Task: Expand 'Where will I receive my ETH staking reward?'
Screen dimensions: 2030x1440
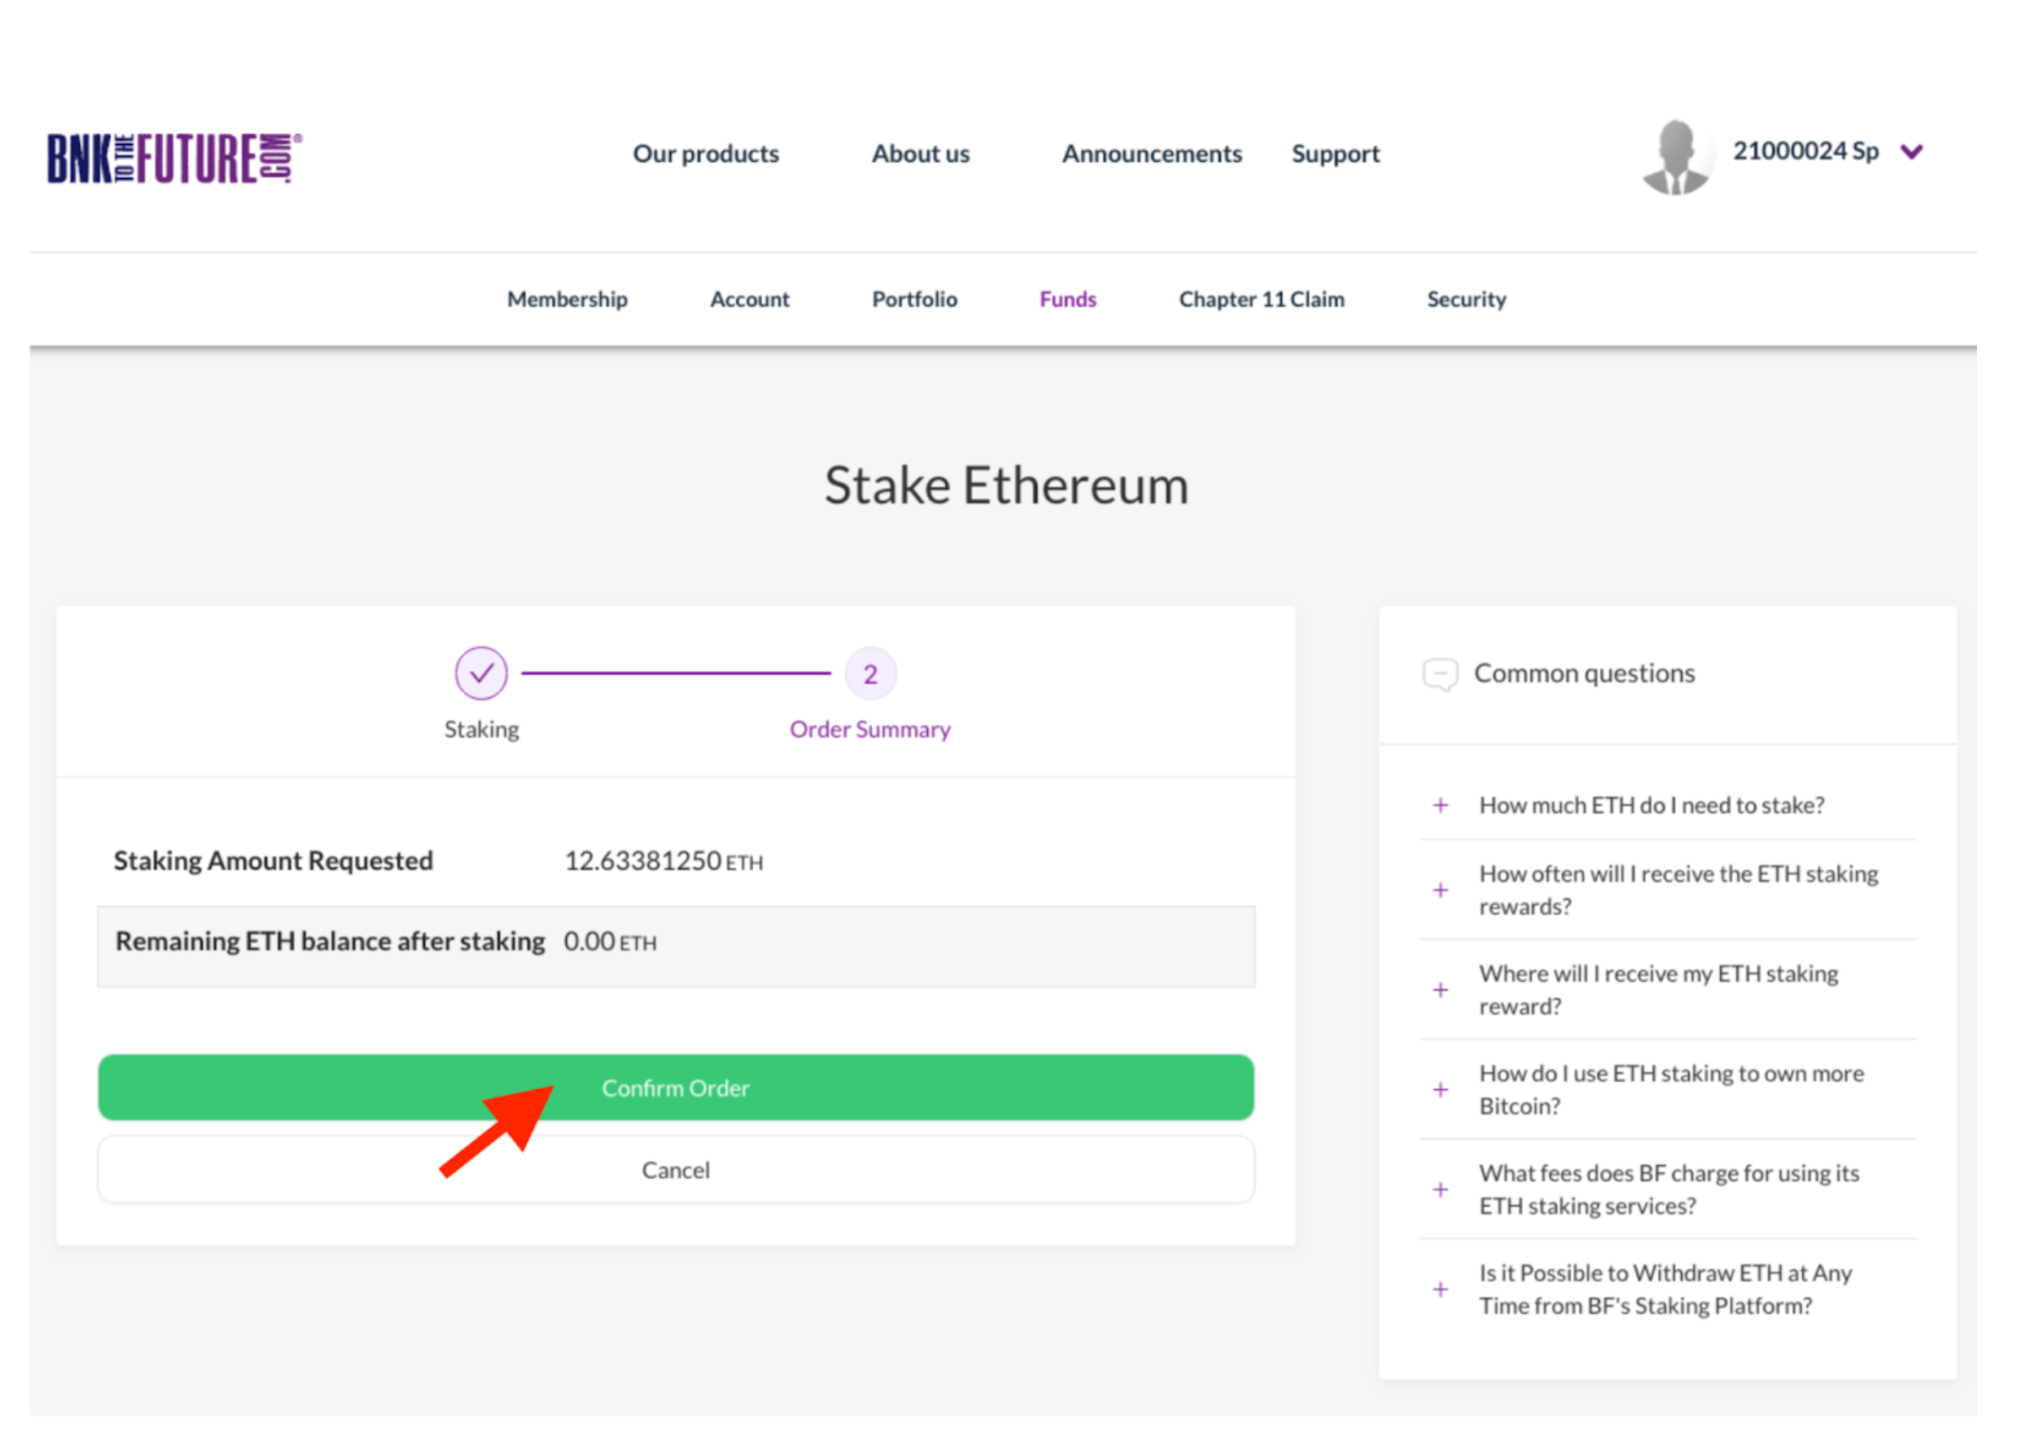Action: [x=1440, y=990]
